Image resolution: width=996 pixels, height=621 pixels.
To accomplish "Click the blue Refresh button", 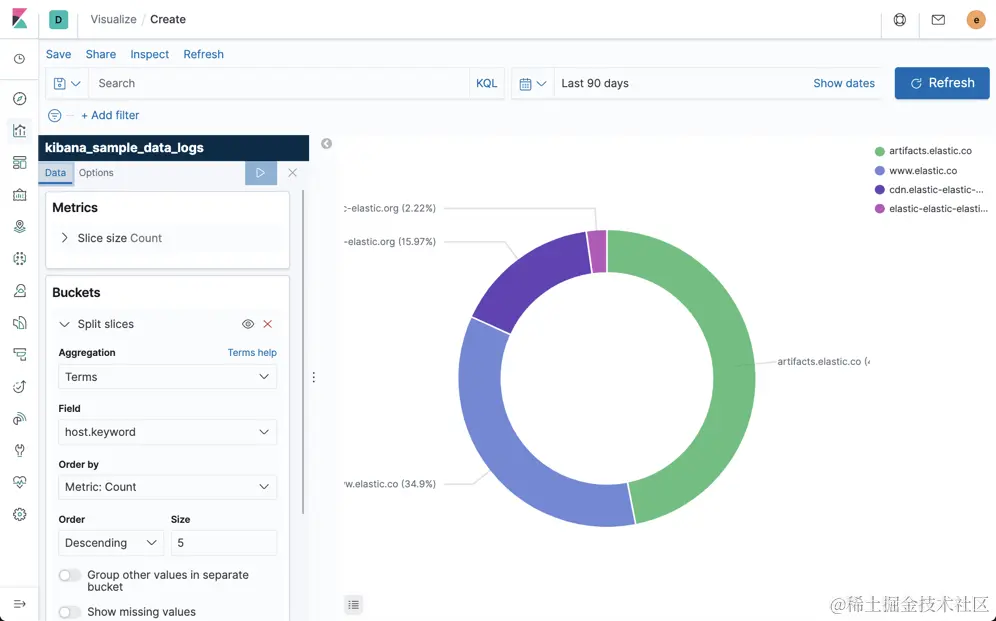I will click(x=942, y=83).
